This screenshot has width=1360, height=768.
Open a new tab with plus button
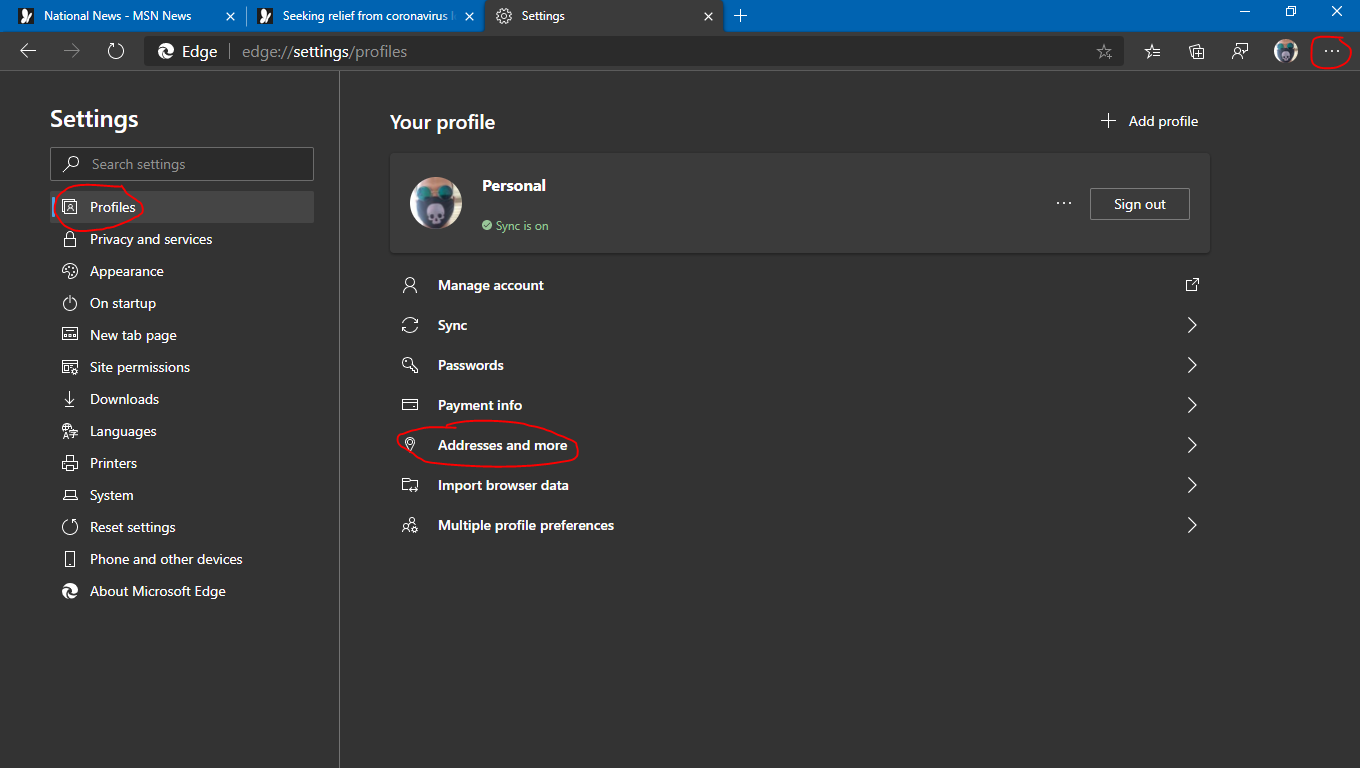point(741,16)
